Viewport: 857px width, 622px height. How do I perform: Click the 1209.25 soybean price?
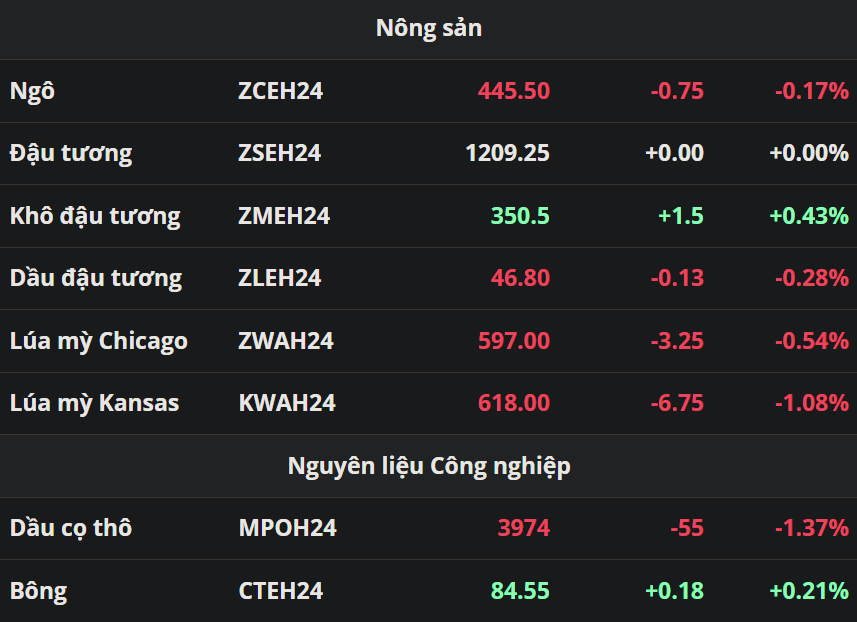click(507, 153)
